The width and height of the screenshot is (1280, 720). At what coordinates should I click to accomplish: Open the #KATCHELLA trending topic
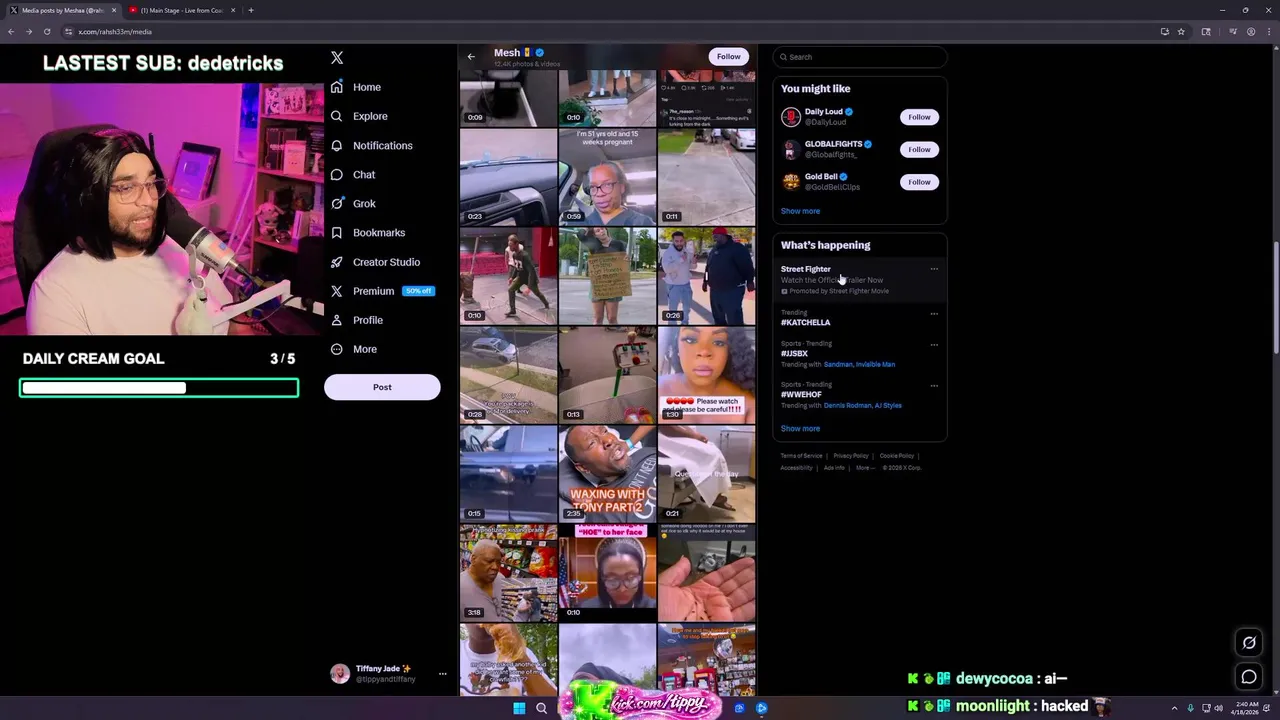805,322
